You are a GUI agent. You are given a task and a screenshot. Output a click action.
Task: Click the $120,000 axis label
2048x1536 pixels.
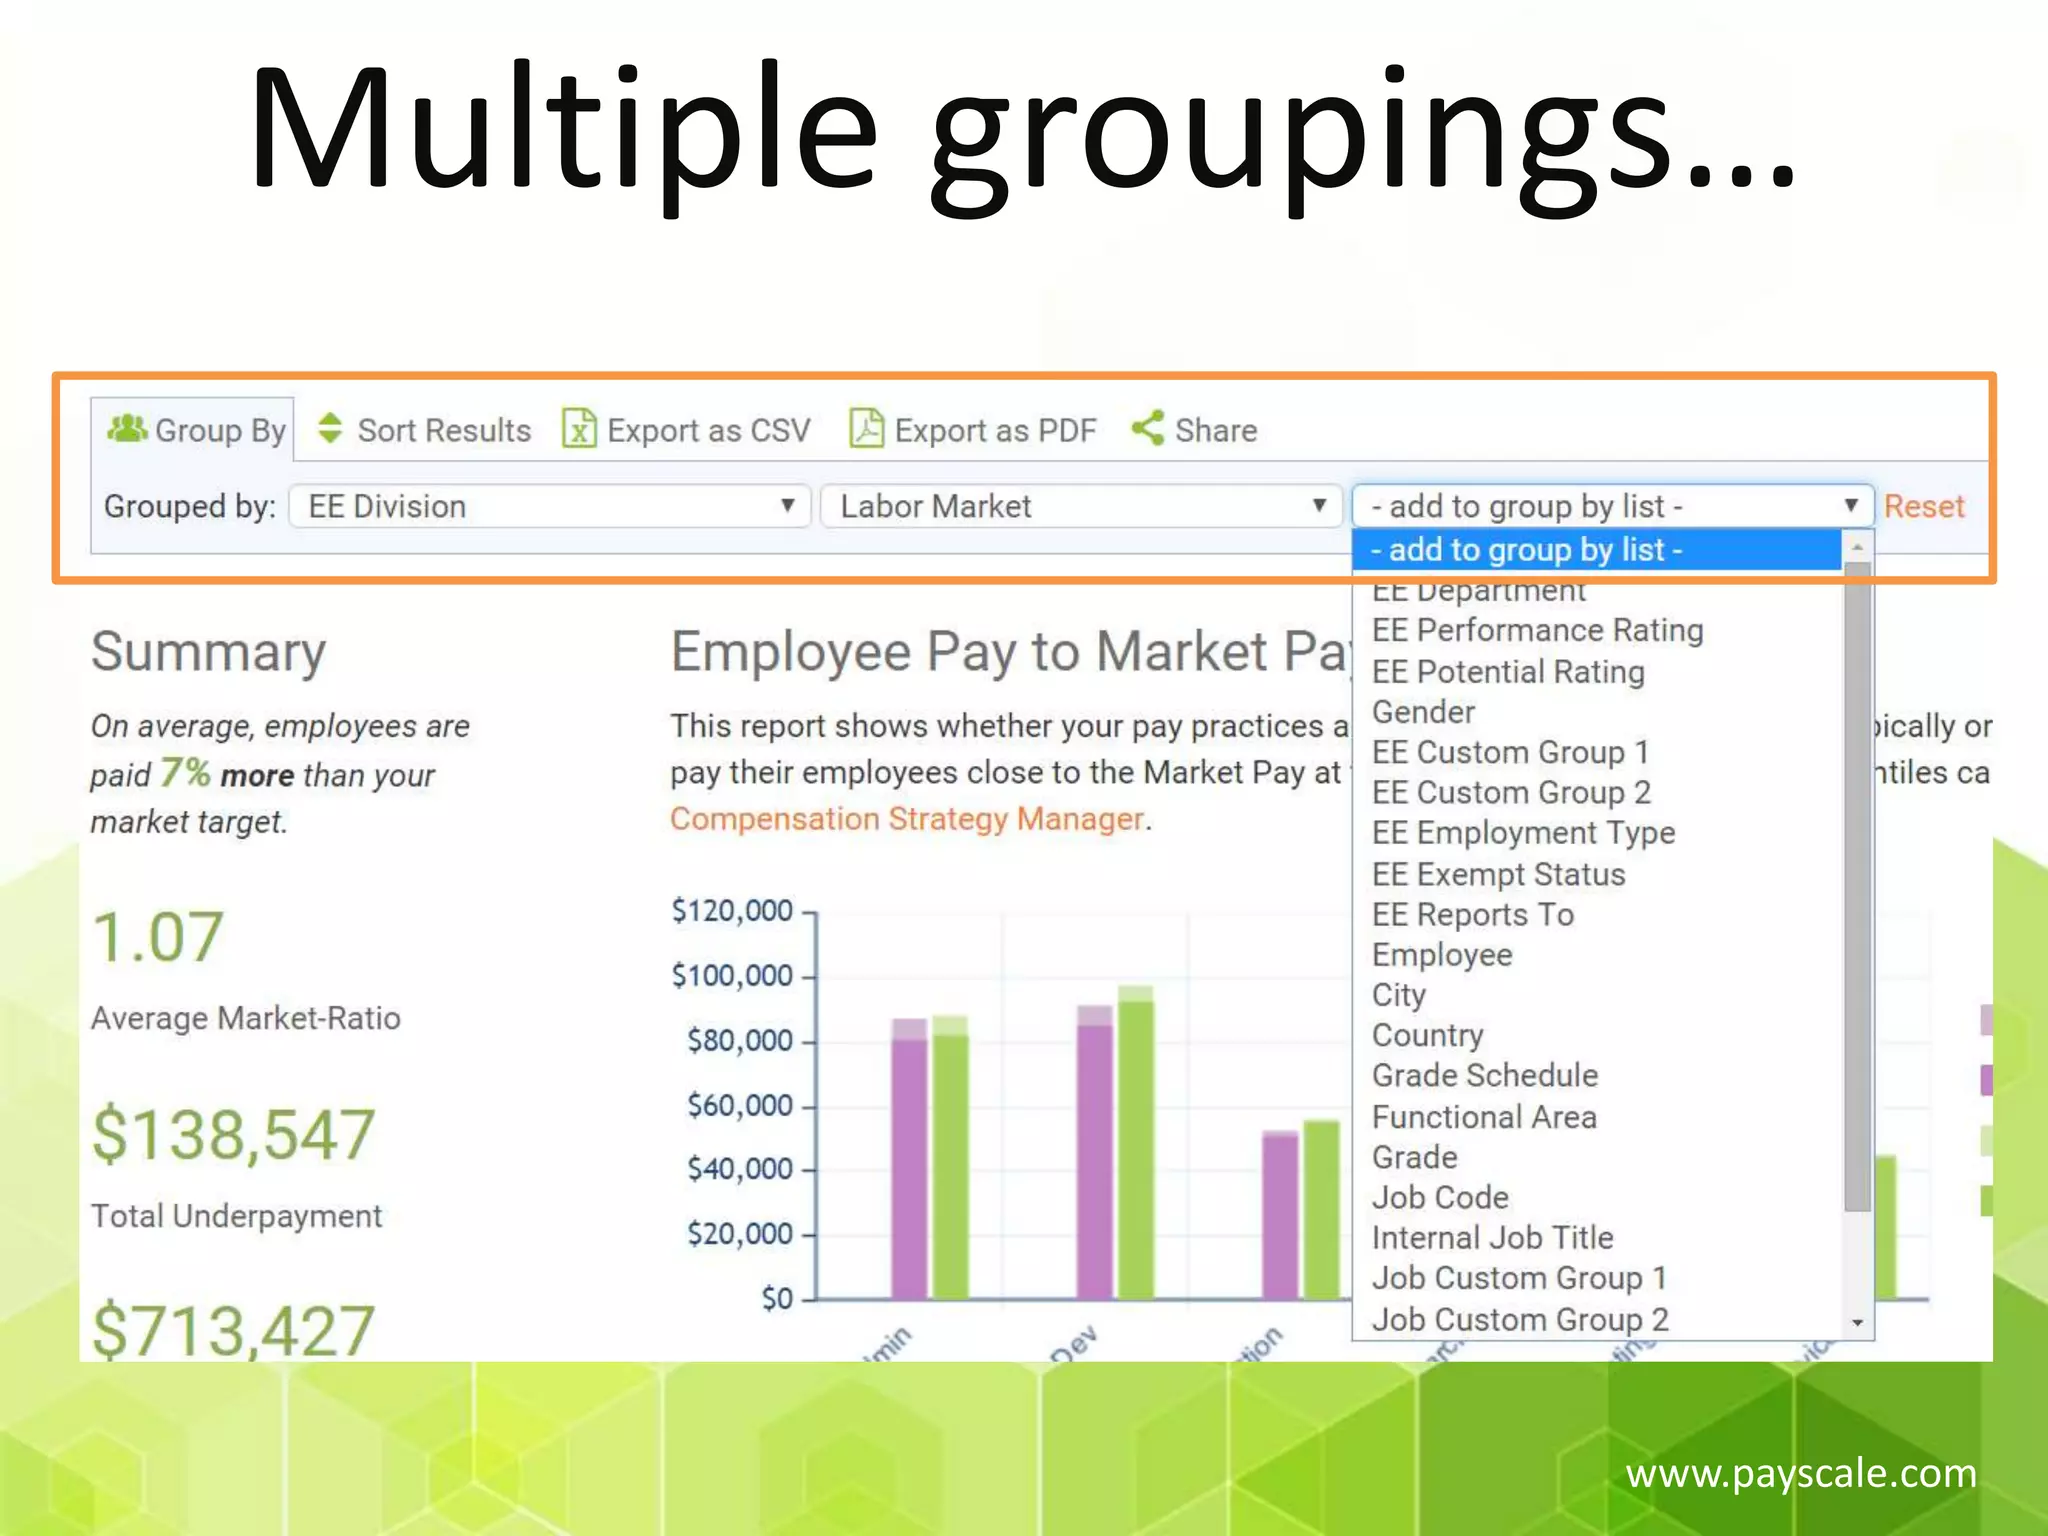[x=732, y=911]
